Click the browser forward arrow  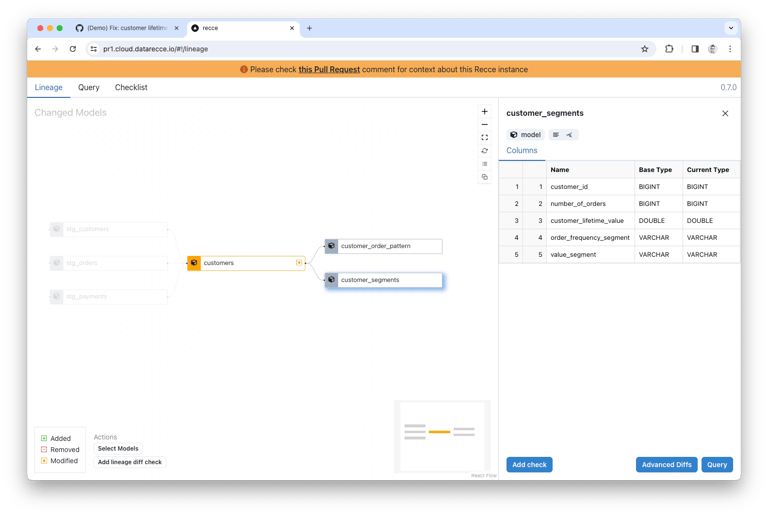[55, 49]
